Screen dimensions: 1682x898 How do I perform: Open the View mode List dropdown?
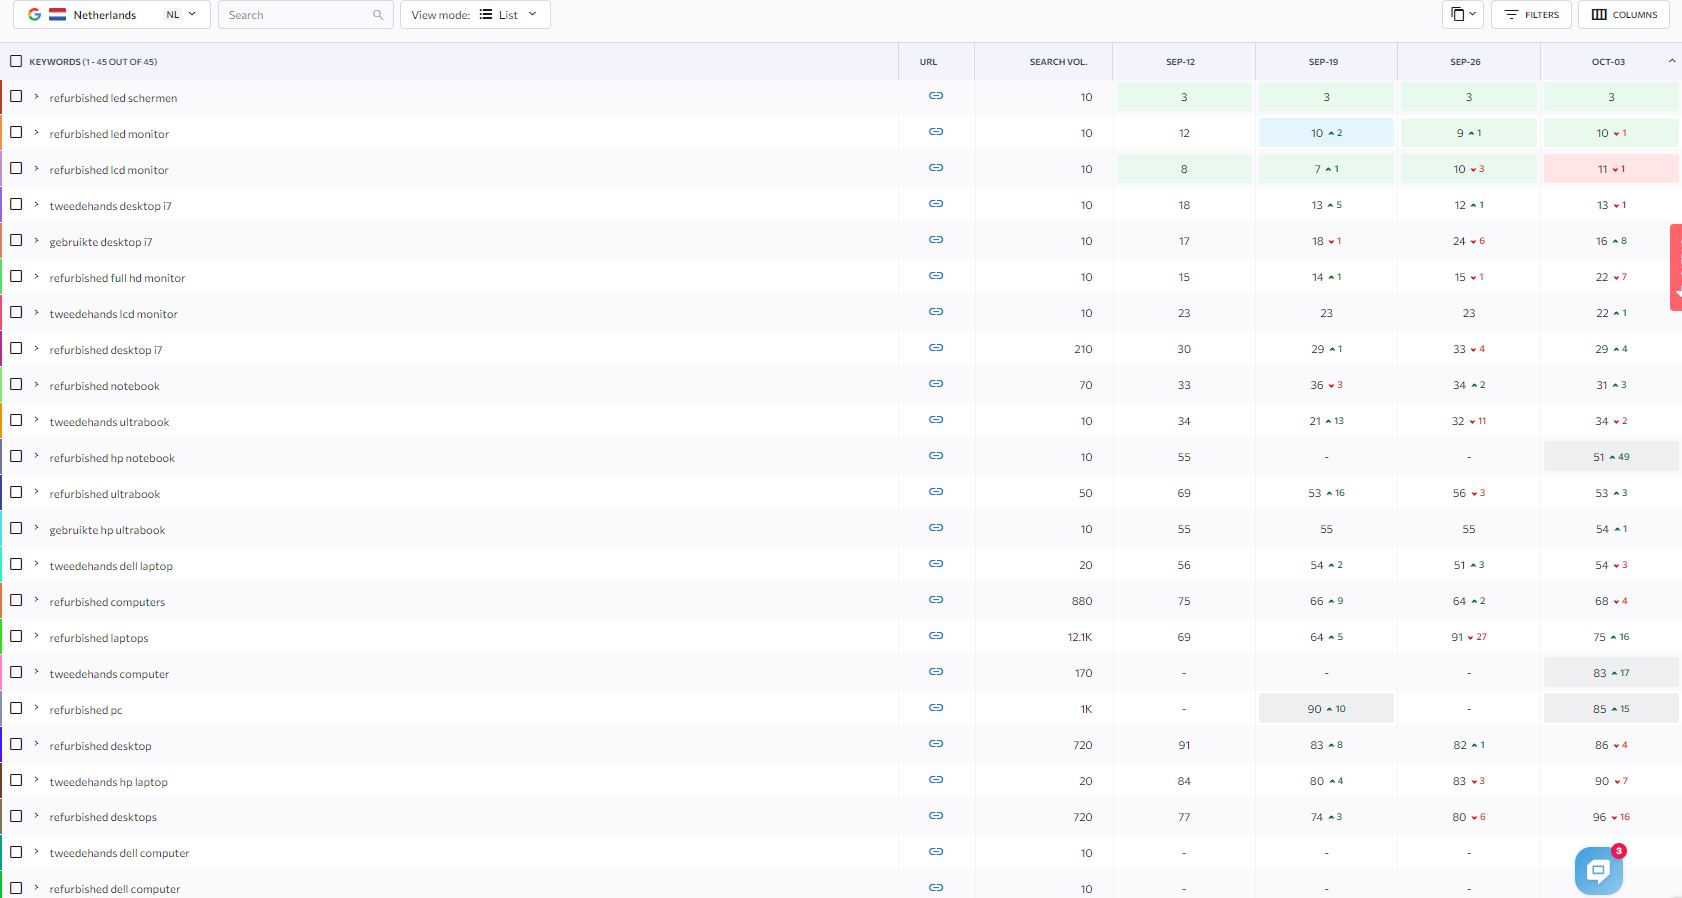click(475, 15)
